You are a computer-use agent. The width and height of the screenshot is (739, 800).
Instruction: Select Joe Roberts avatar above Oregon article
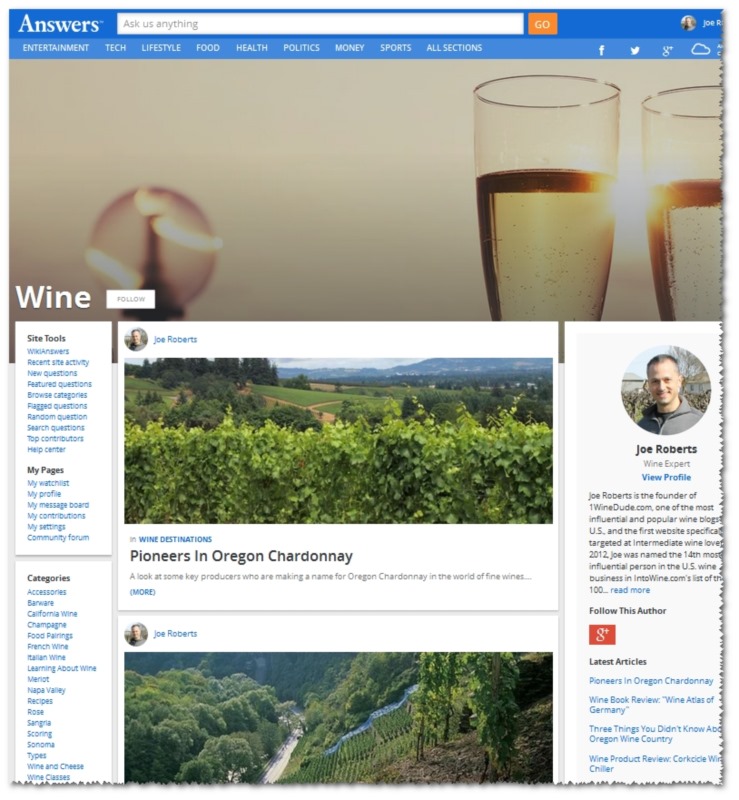136,339
